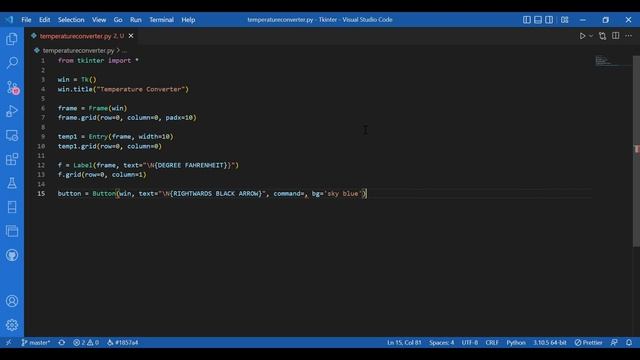
Task: Click the text "Temperature Converter" on line 4
Action: [142, 89]
